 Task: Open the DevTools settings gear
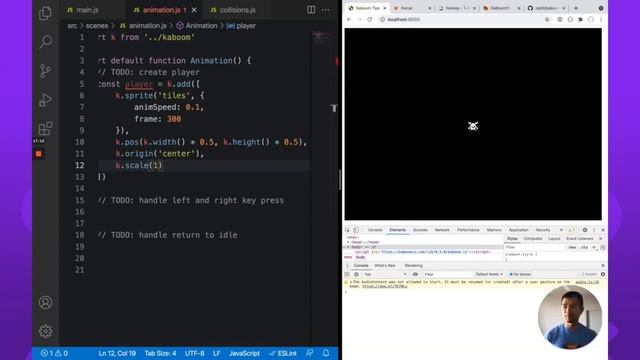coord(585,230)
